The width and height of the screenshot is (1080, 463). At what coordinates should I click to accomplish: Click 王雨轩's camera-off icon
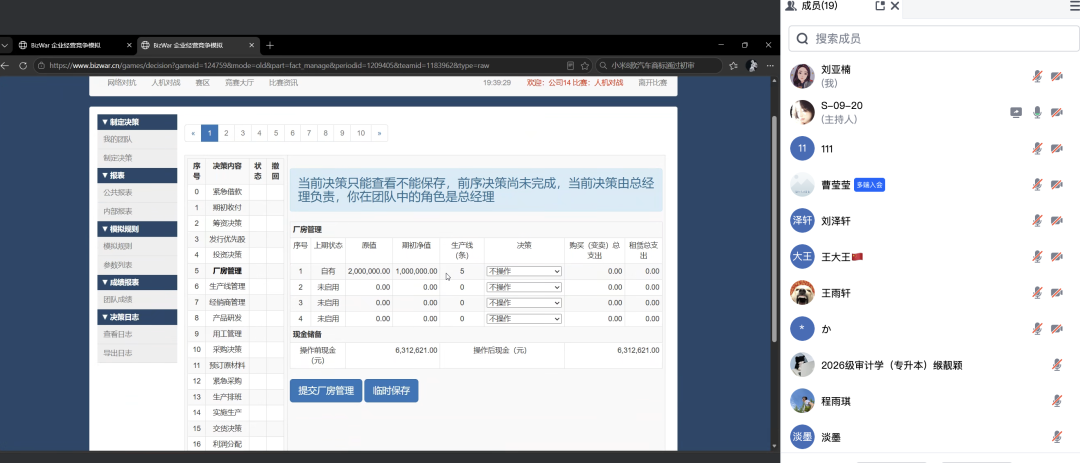pyautogui.click(x=1057, y=293)
